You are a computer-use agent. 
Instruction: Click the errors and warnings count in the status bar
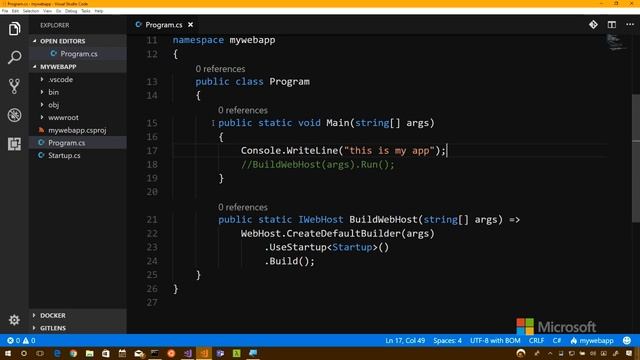(x=21, y=340)
